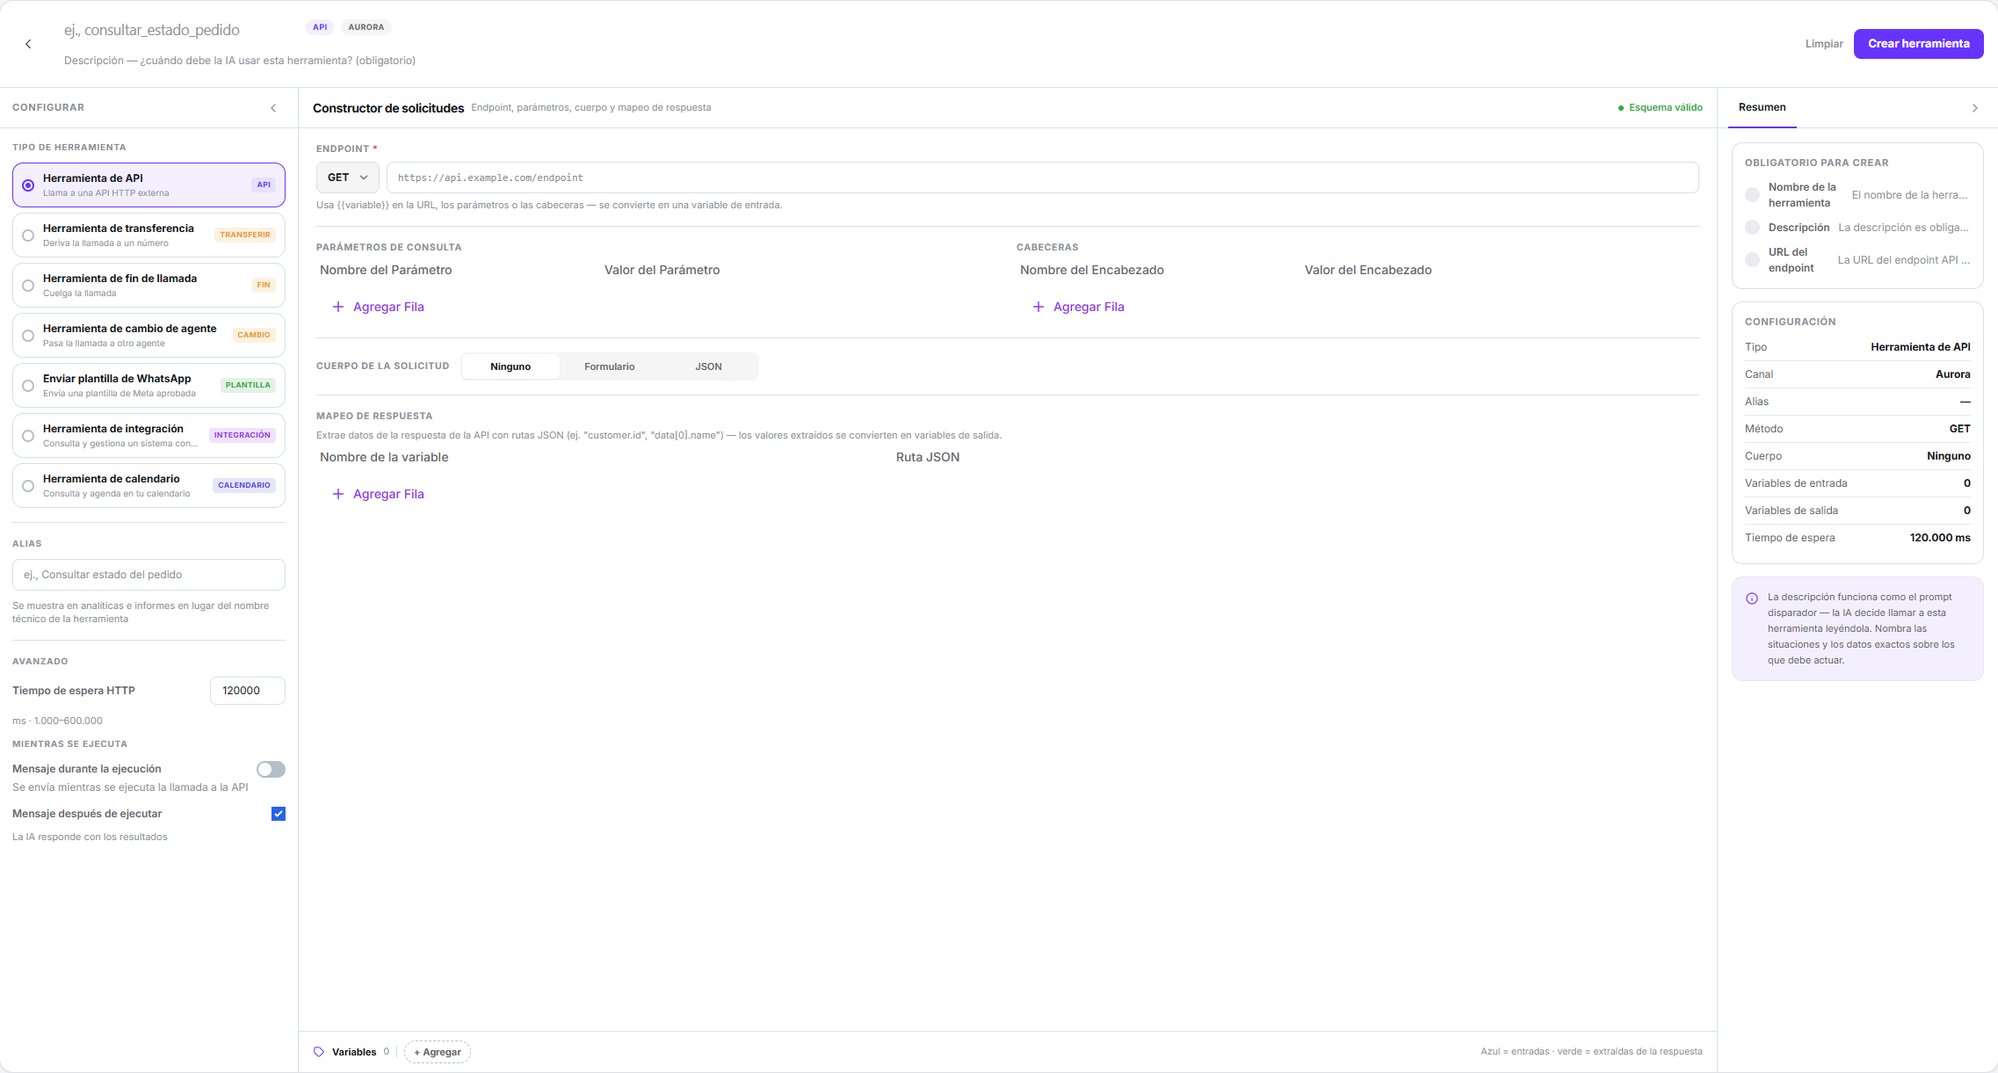The width and height of the screenshot is (1998, 1073).
Task: Focus the endpoint URL input field
Action: 1042,177
